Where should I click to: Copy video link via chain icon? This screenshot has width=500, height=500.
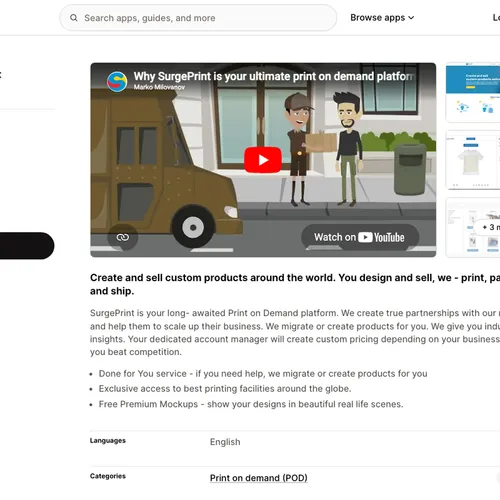coord(123,237)
